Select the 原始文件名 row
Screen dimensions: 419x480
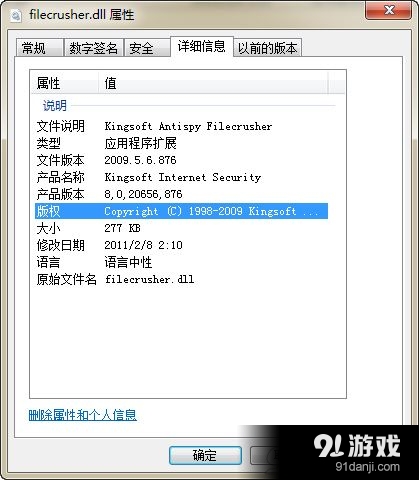(181, 279)
